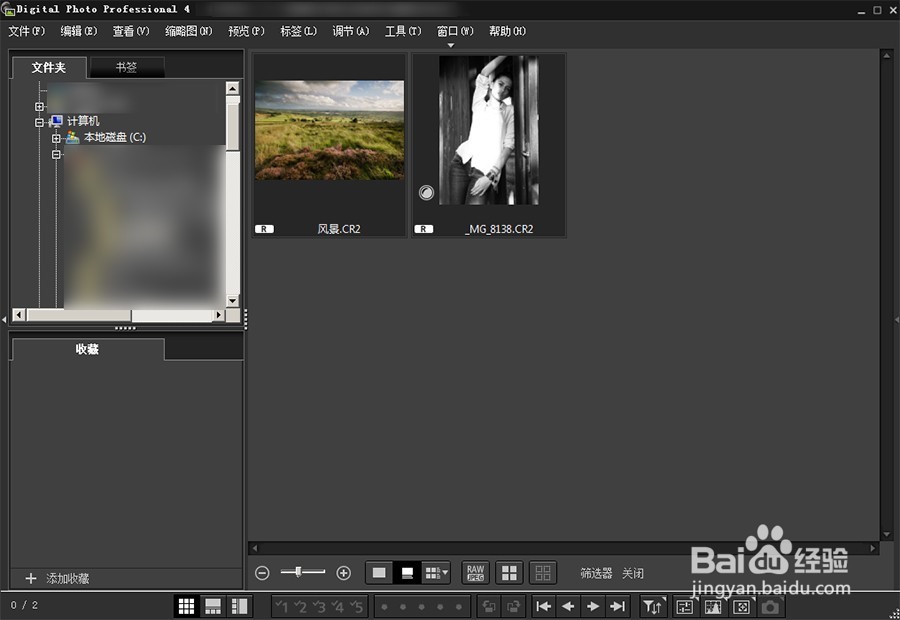This screenshot has width=900, height=620.
Task: Zoom out thumbnails with the minus icon
Action: (x=262, y=573)
